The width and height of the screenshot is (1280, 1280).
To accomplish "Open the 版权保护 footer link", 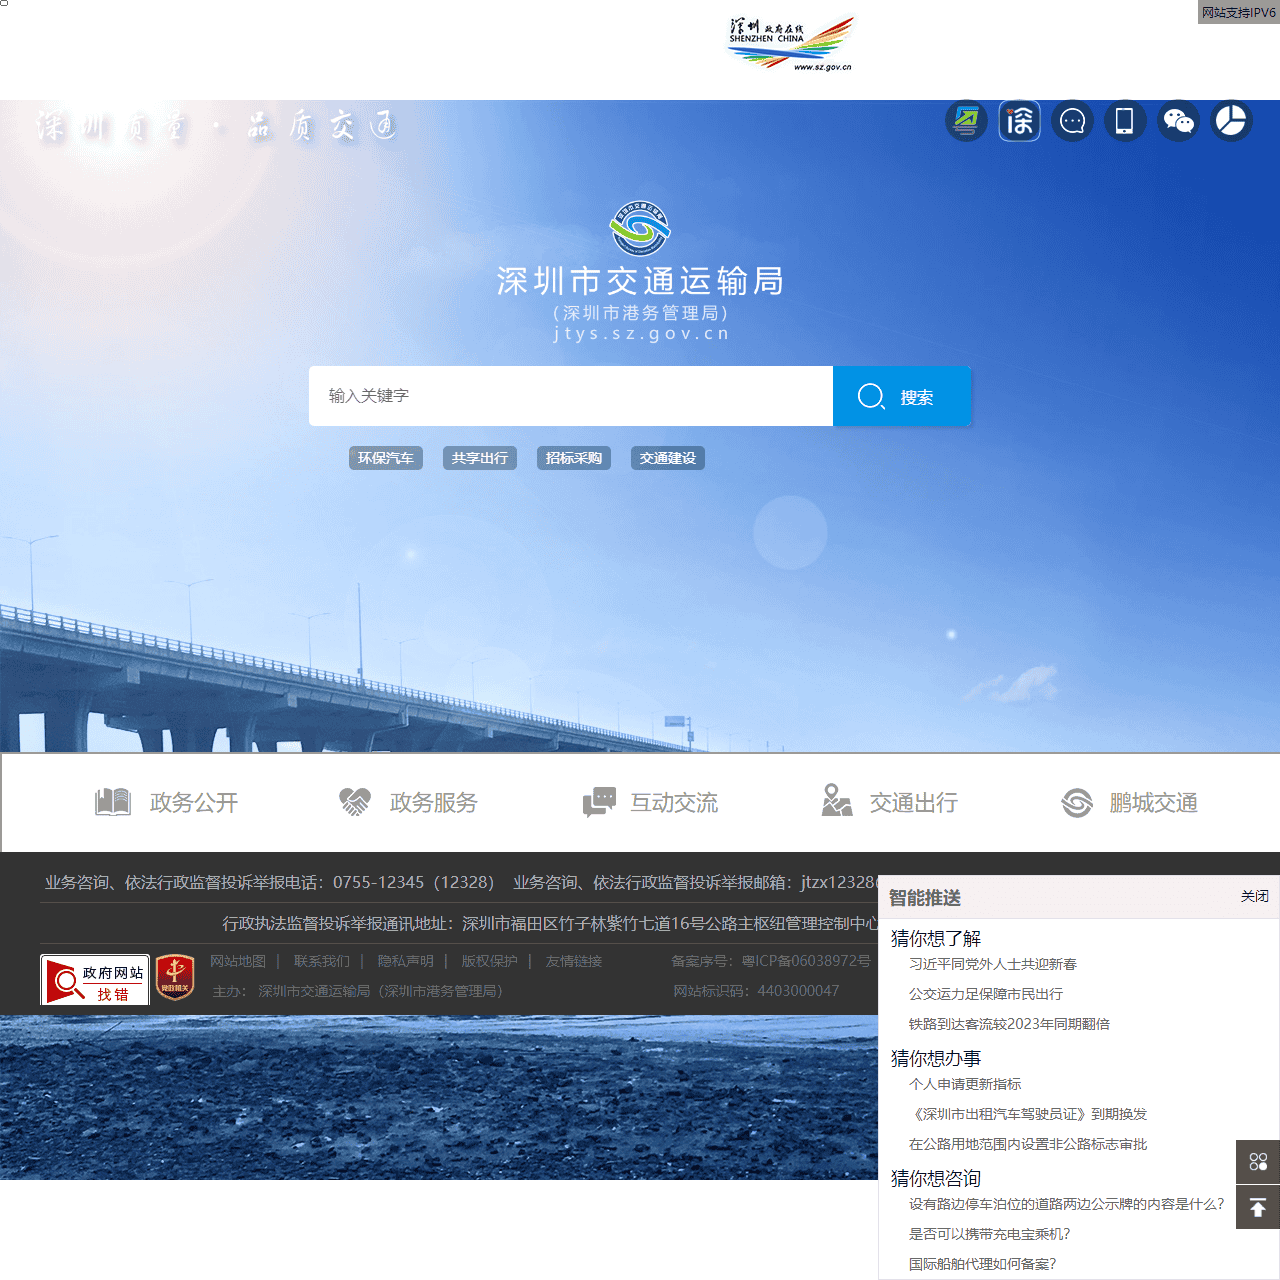I will pos(490,961).
